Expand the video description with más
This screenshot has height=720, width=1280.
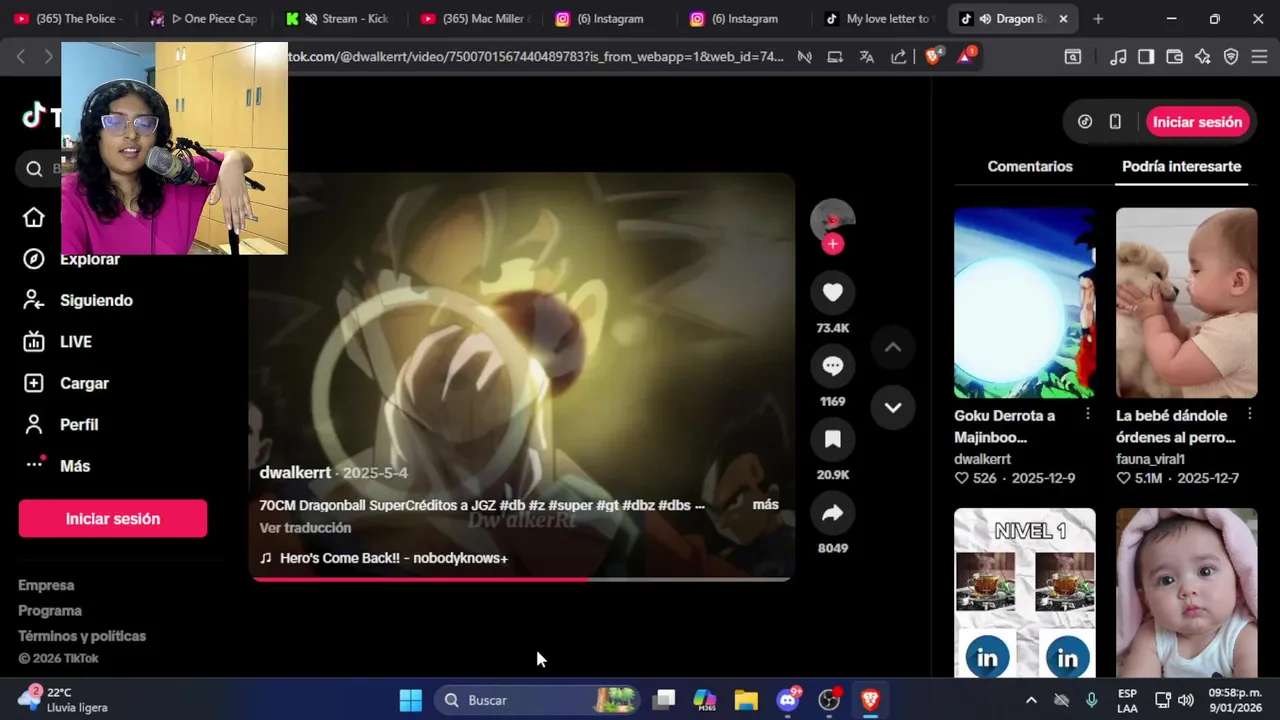coord(766,505)
